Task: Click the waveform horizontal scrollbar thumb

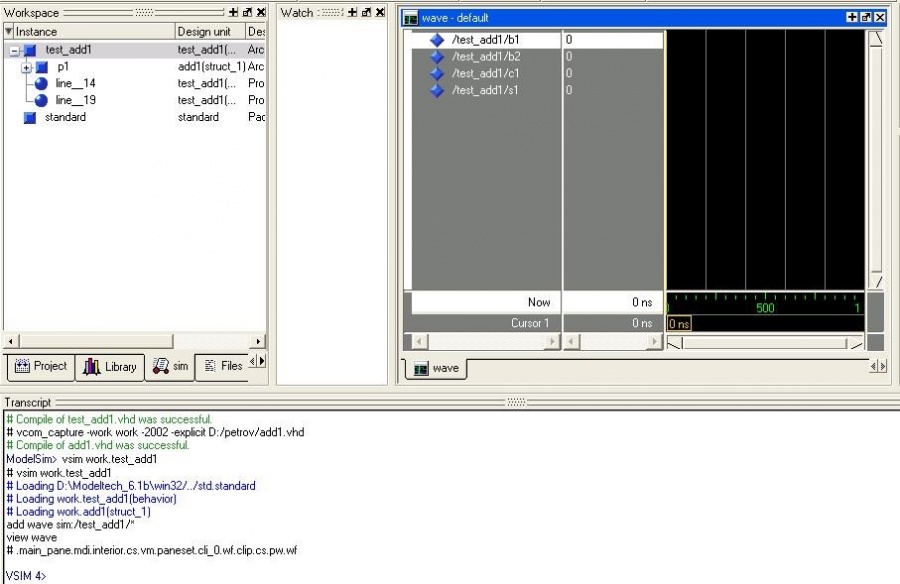Action: (765, 343)
